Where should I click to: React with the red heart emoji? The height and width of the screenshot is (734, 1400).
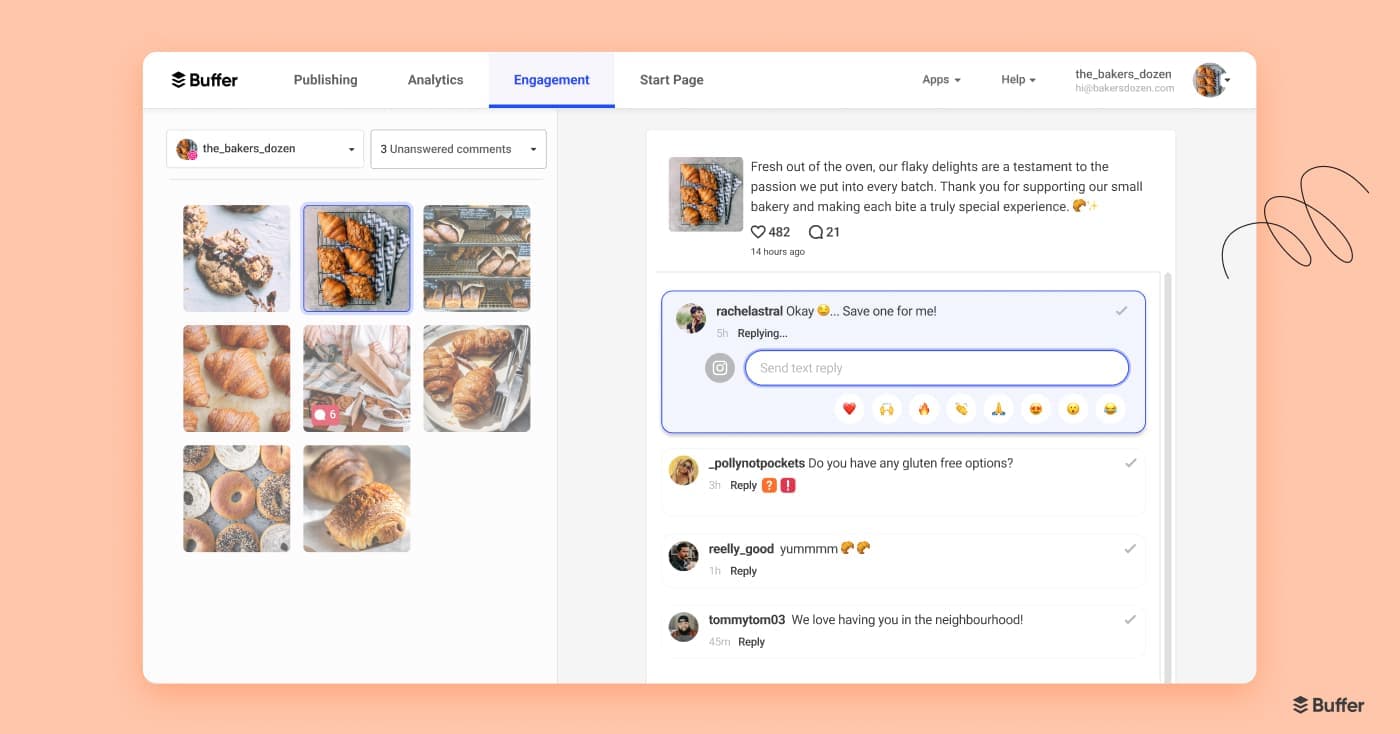(848, 408)
